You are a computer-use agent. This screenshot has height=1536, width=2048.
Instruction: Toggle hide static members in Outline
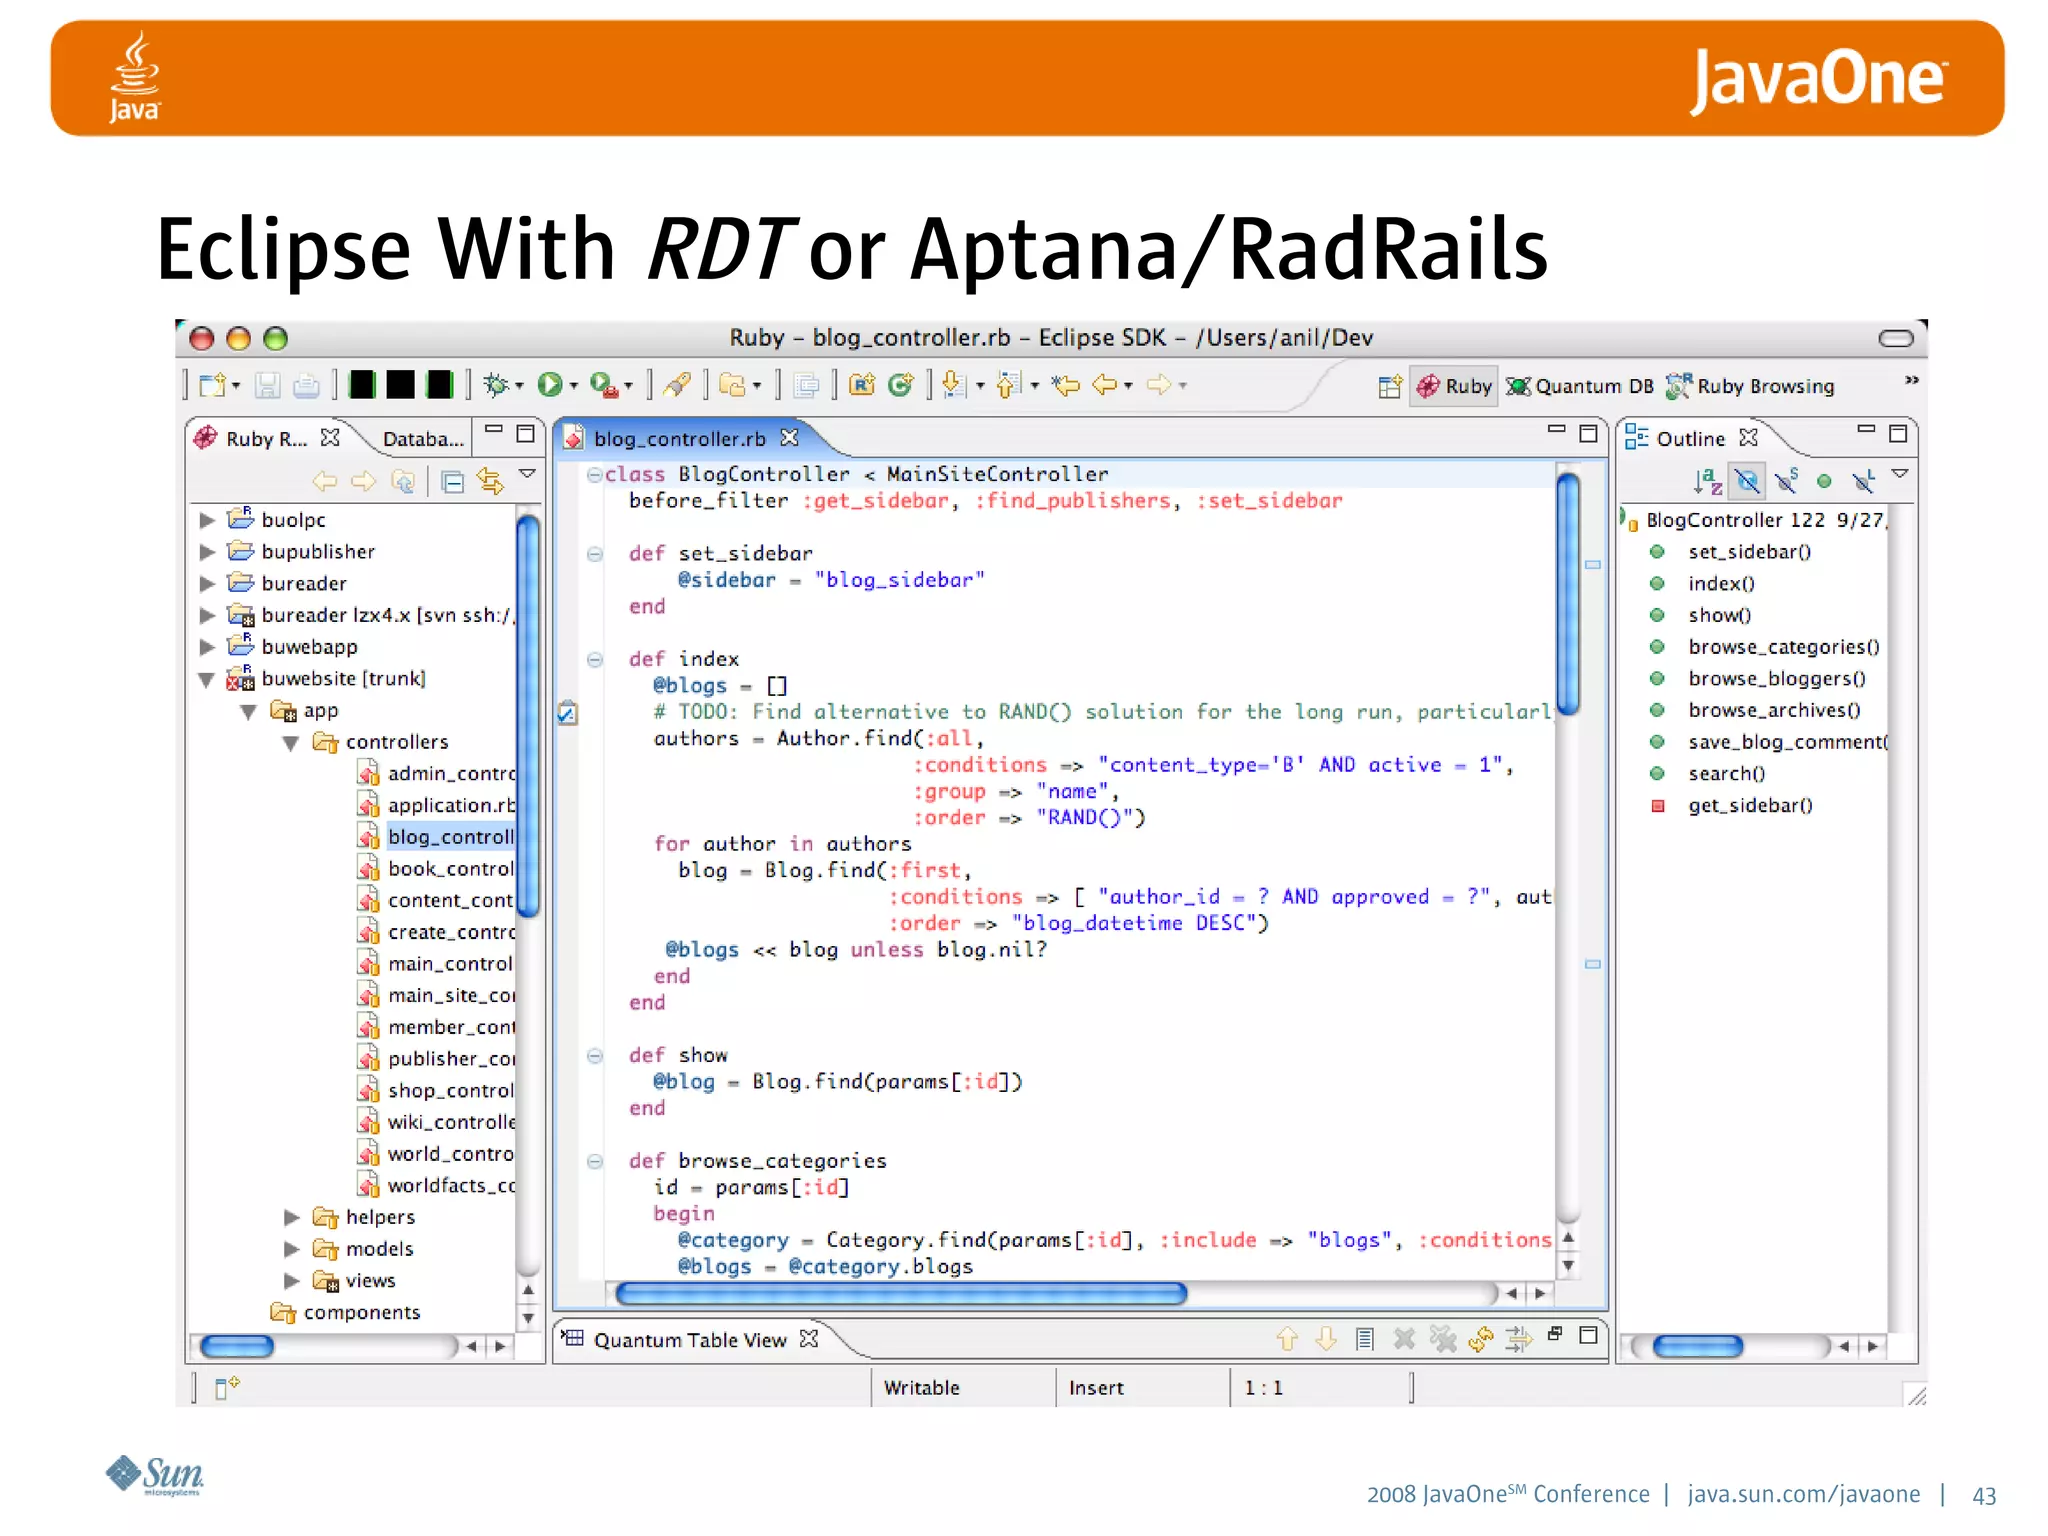(1786, 482)
